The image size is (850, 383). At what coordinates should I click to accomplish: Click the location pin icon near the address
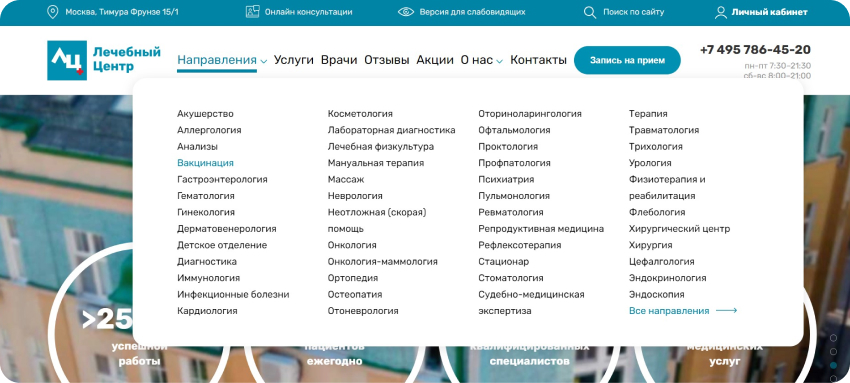53,12
